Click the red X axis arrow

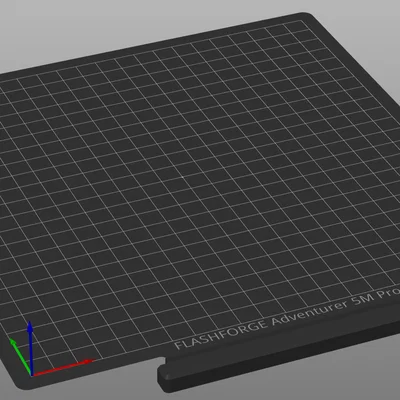[63, 367]
